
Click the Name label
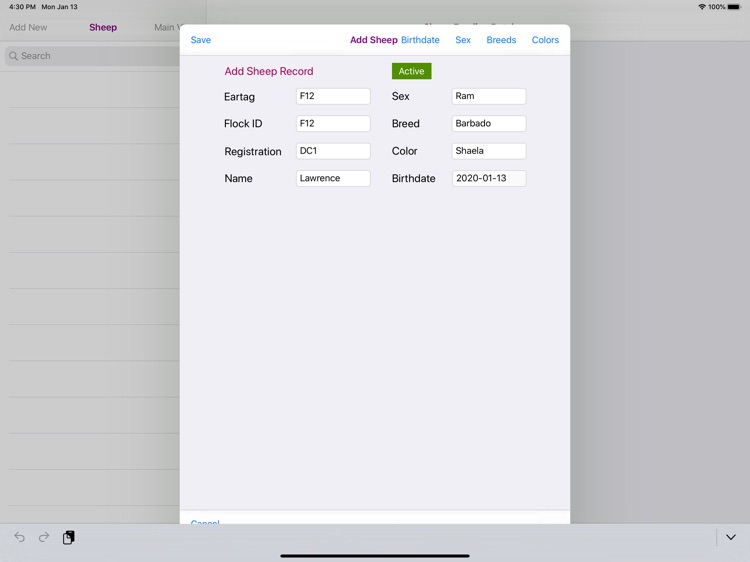(238, 178)
